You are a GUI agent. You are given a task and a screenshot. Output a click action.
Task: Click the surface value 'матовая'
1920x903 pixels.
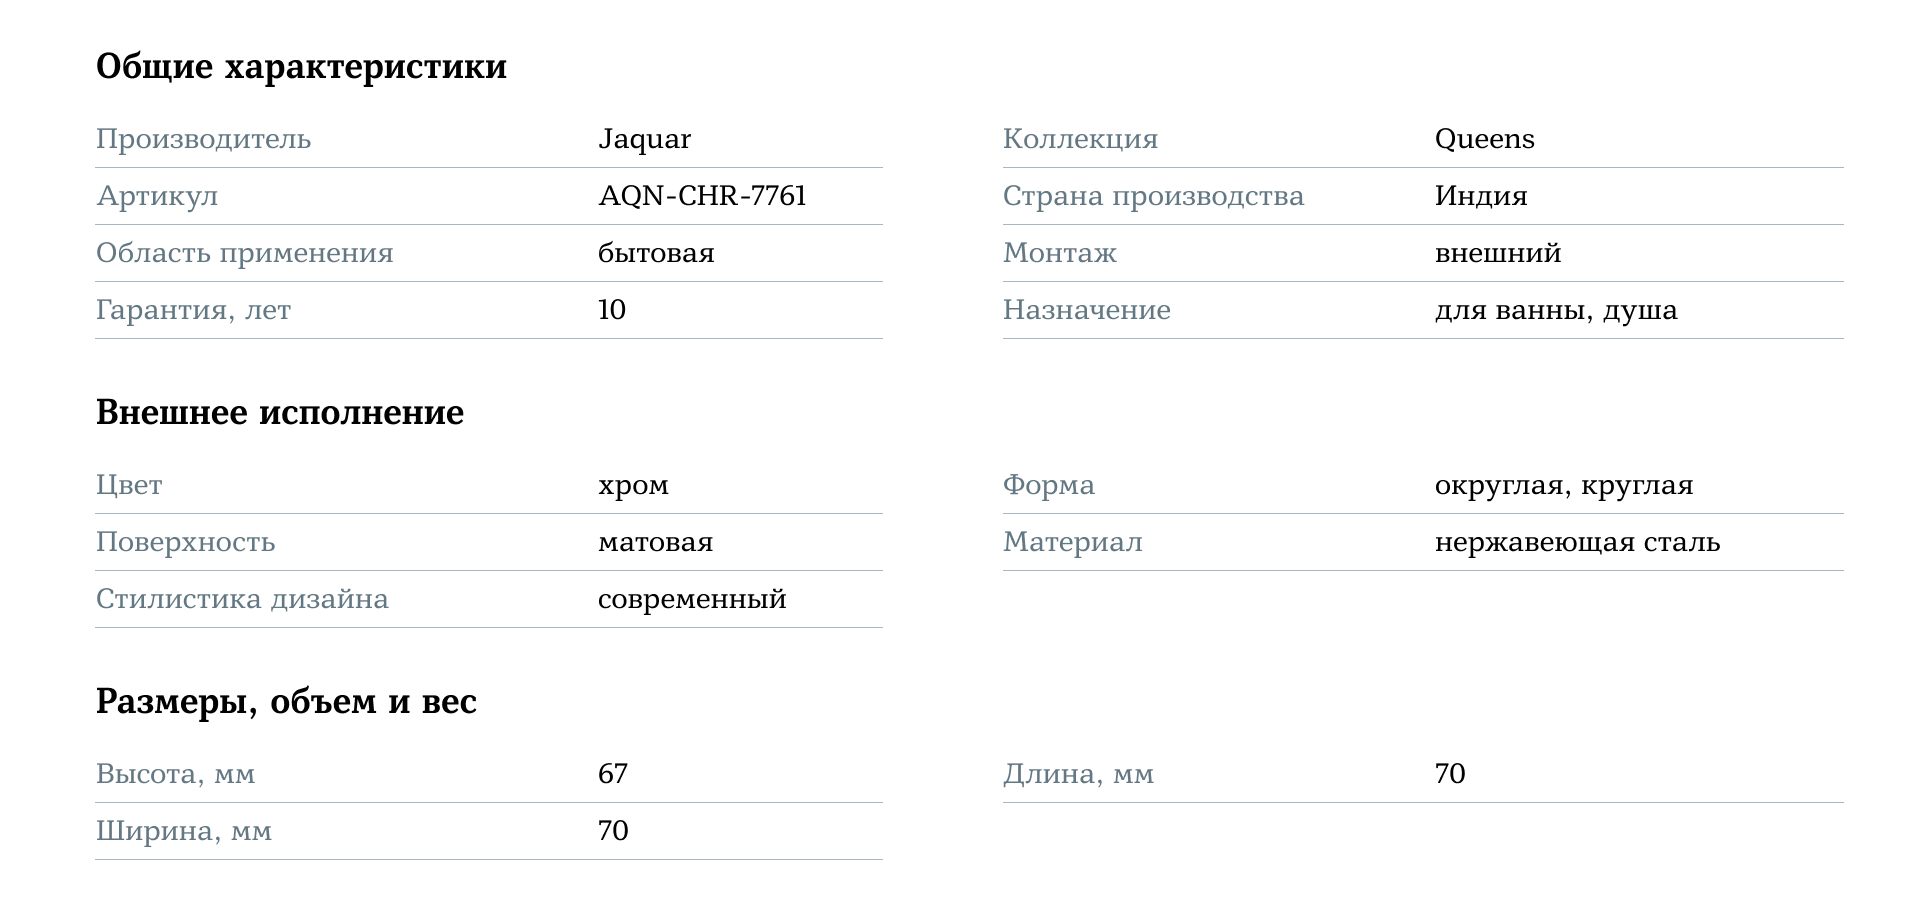click(x=655, y=543)
